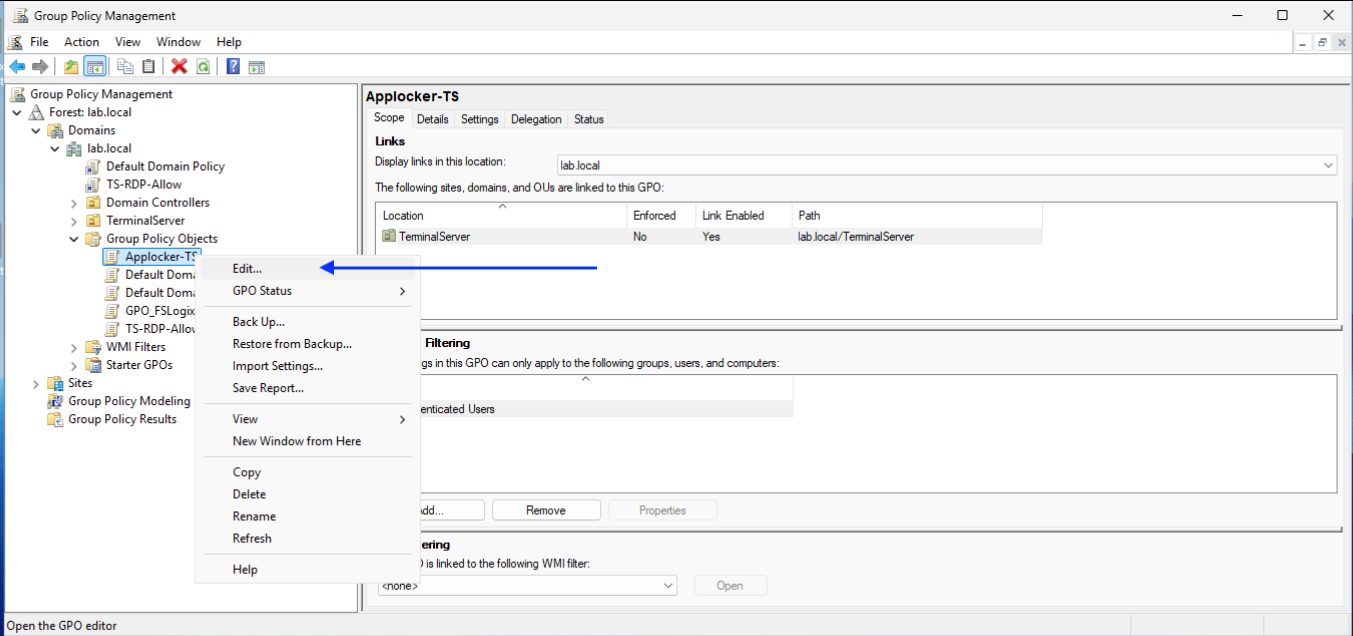Collapse the Domains tree node

pyautogui.click(x=36, y=130)
